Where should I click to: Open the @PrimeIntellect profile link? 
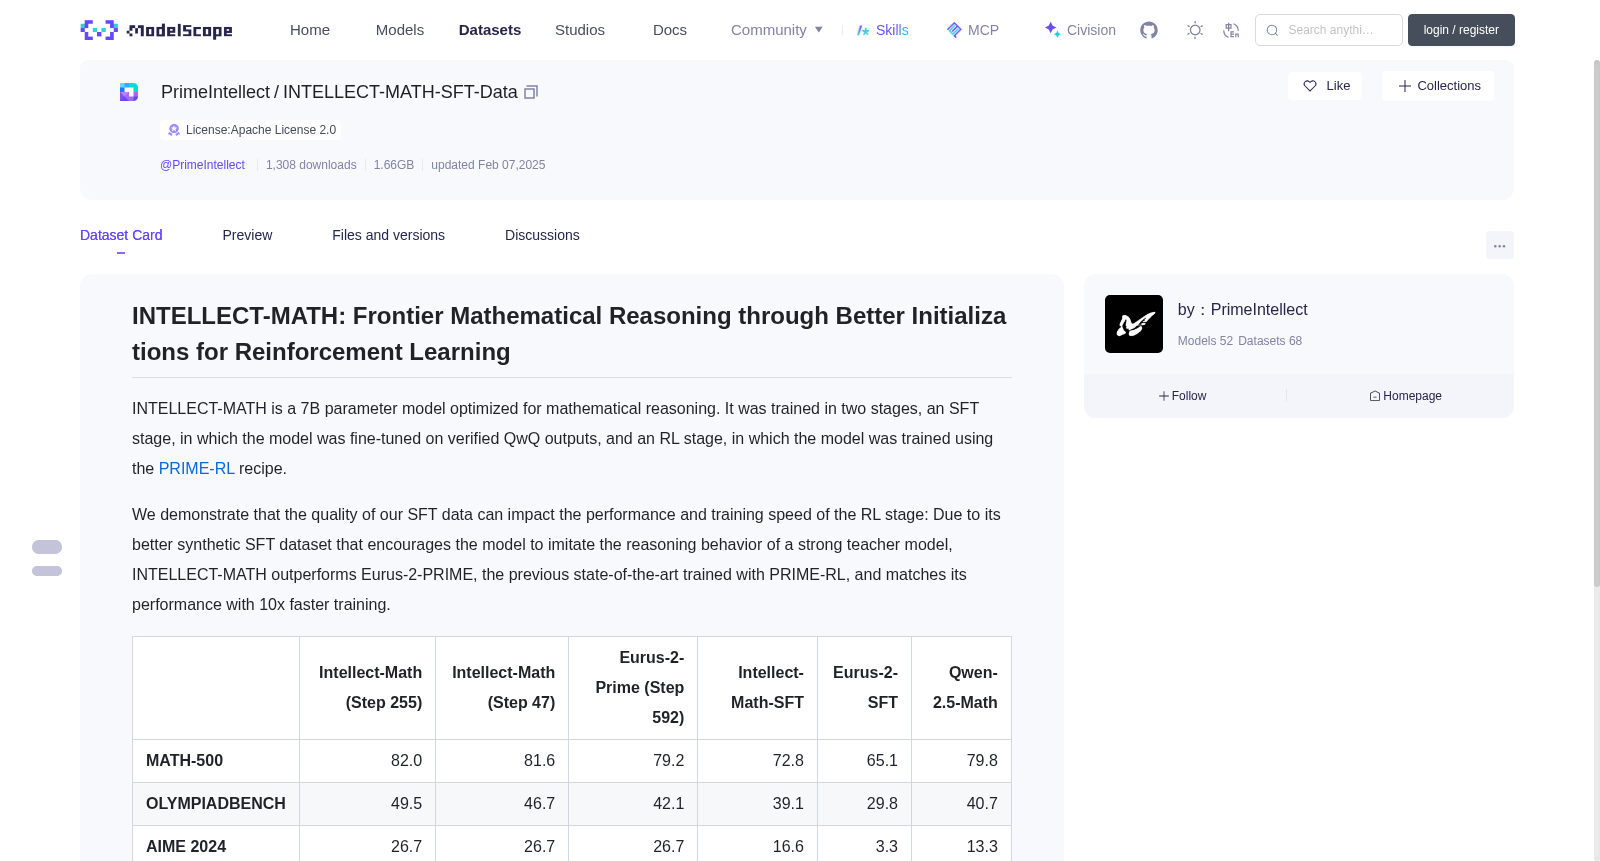pyautogui.click(x=202, y=165)
